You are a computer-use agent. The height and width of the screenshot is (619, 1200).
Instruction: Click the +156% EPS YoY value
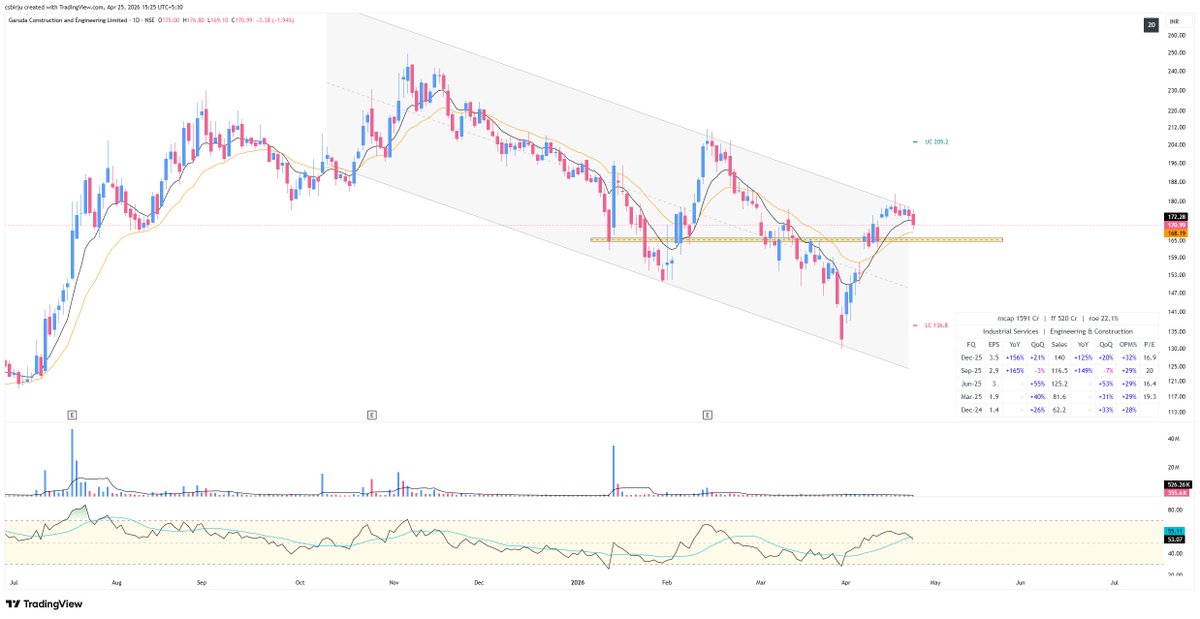coord(1014,356)
